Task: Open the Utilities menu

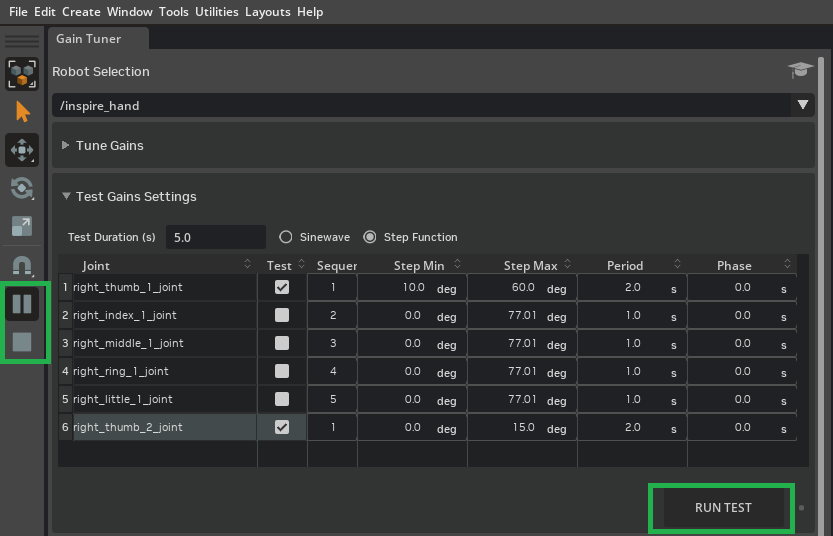Action: coord(217,12)
